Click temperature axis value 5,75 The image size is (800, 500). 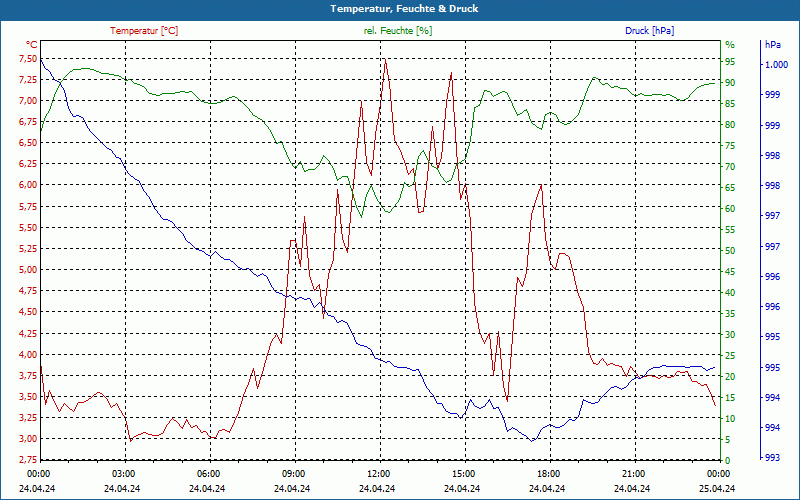(x=28, y=207)
